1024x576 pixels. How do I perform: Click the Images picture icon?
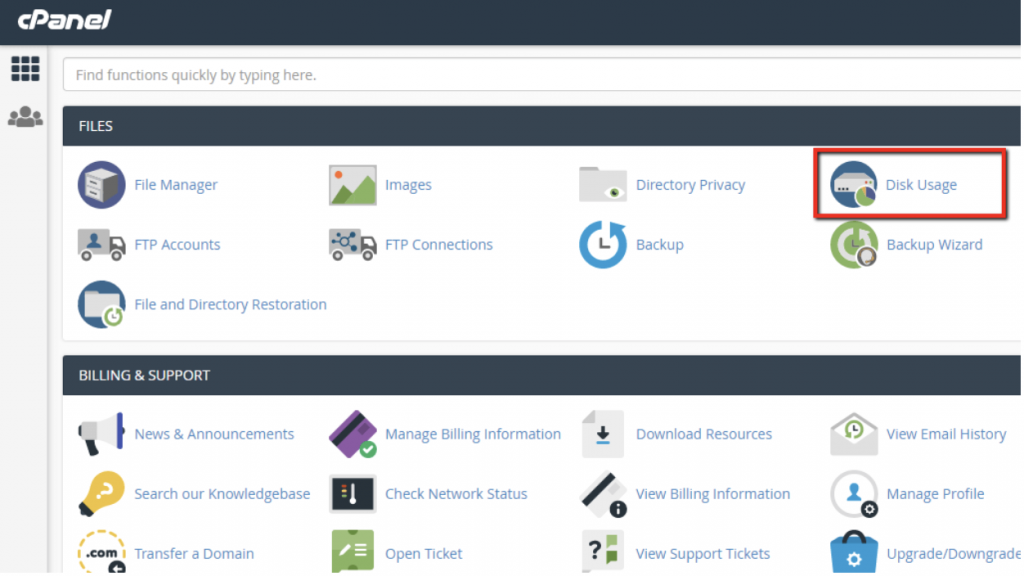pyautogui.click(x=353, y=185)
